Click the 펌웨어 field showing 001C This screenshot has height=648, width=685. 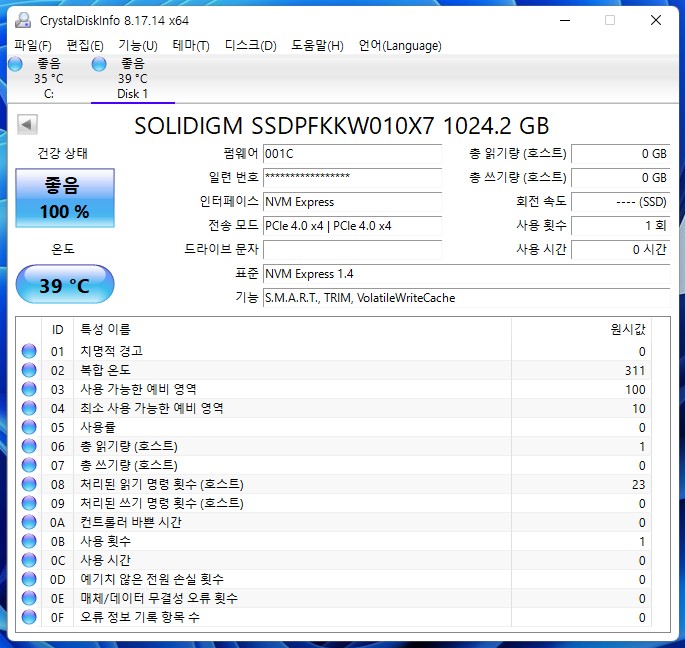pos(352,154)
